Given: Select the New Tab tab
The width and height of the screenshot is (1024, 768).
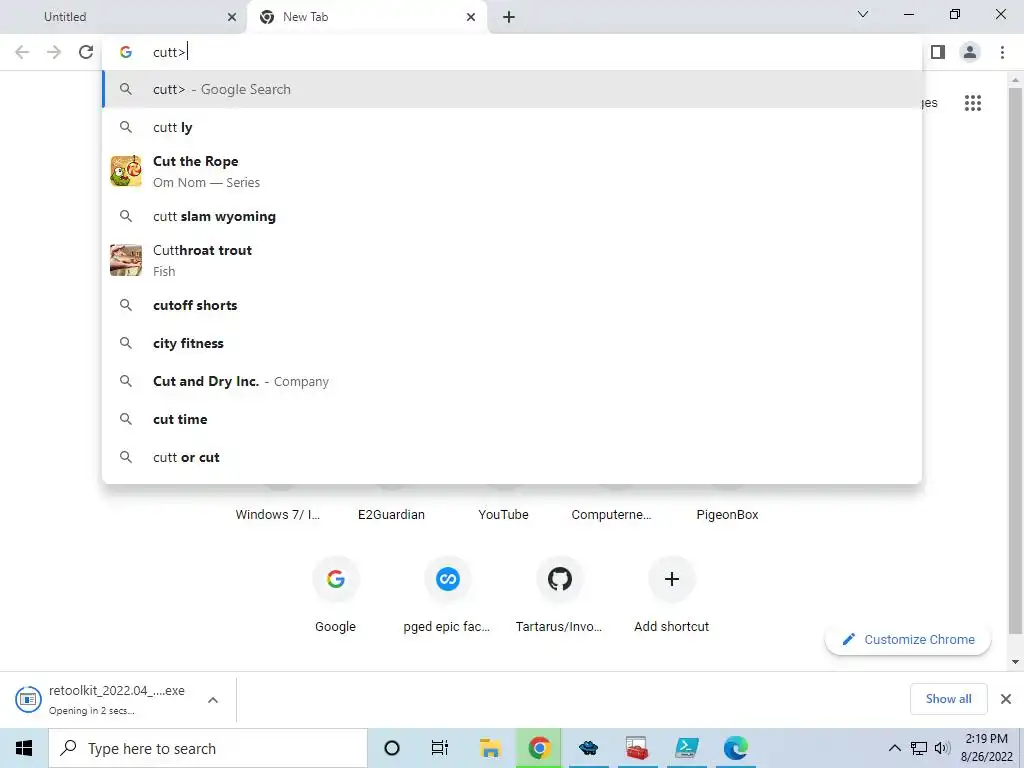Looking at the screenshot, I should (366, 17).
